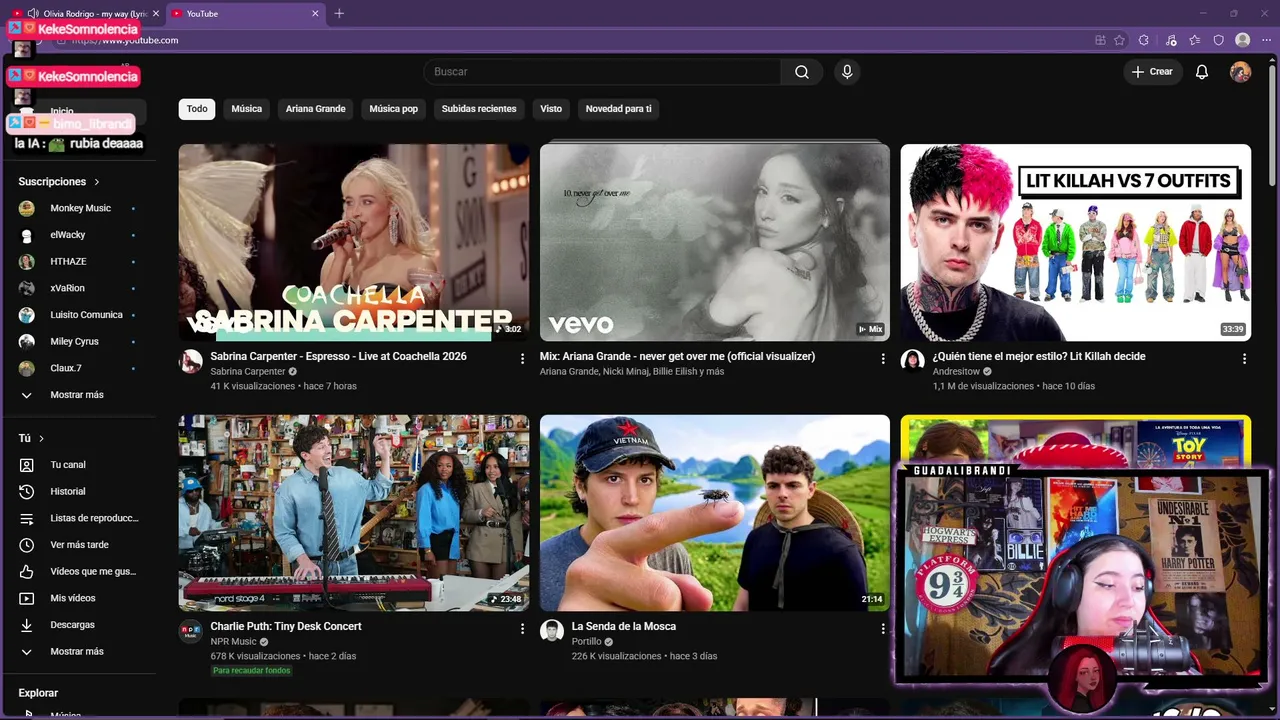Open options for Ariana Grande mix
Image resolution: width=1280 pixels, height=720 pixels.
[x=882, y=359]
